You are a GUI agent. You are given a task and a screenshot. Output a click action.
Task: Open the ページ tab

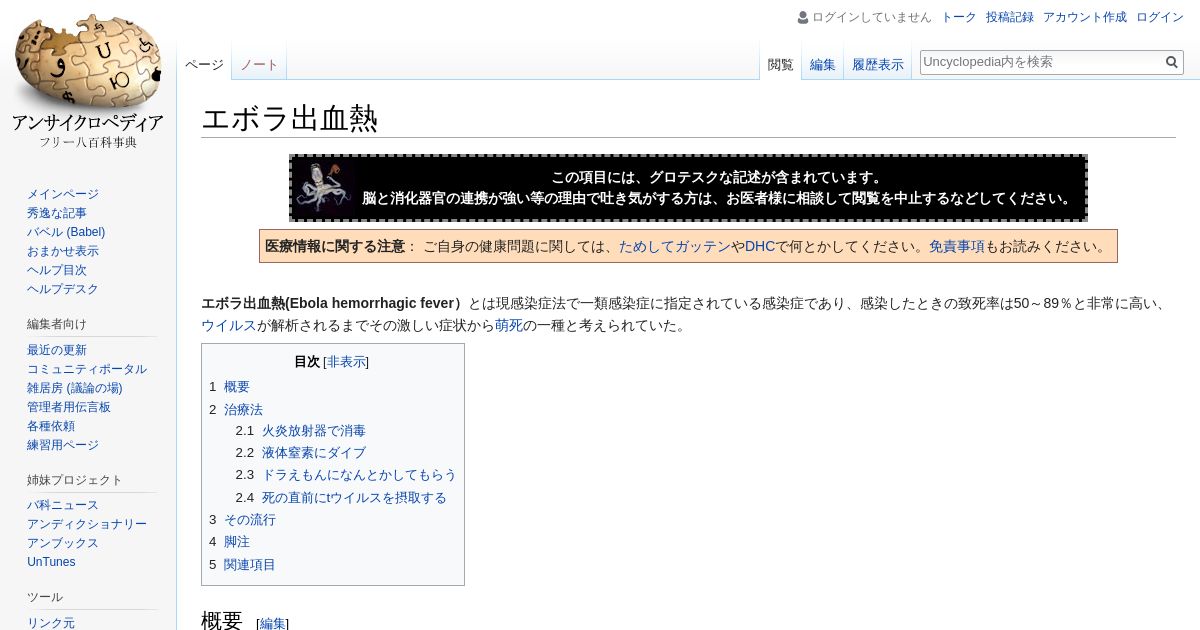coord(204,65)
